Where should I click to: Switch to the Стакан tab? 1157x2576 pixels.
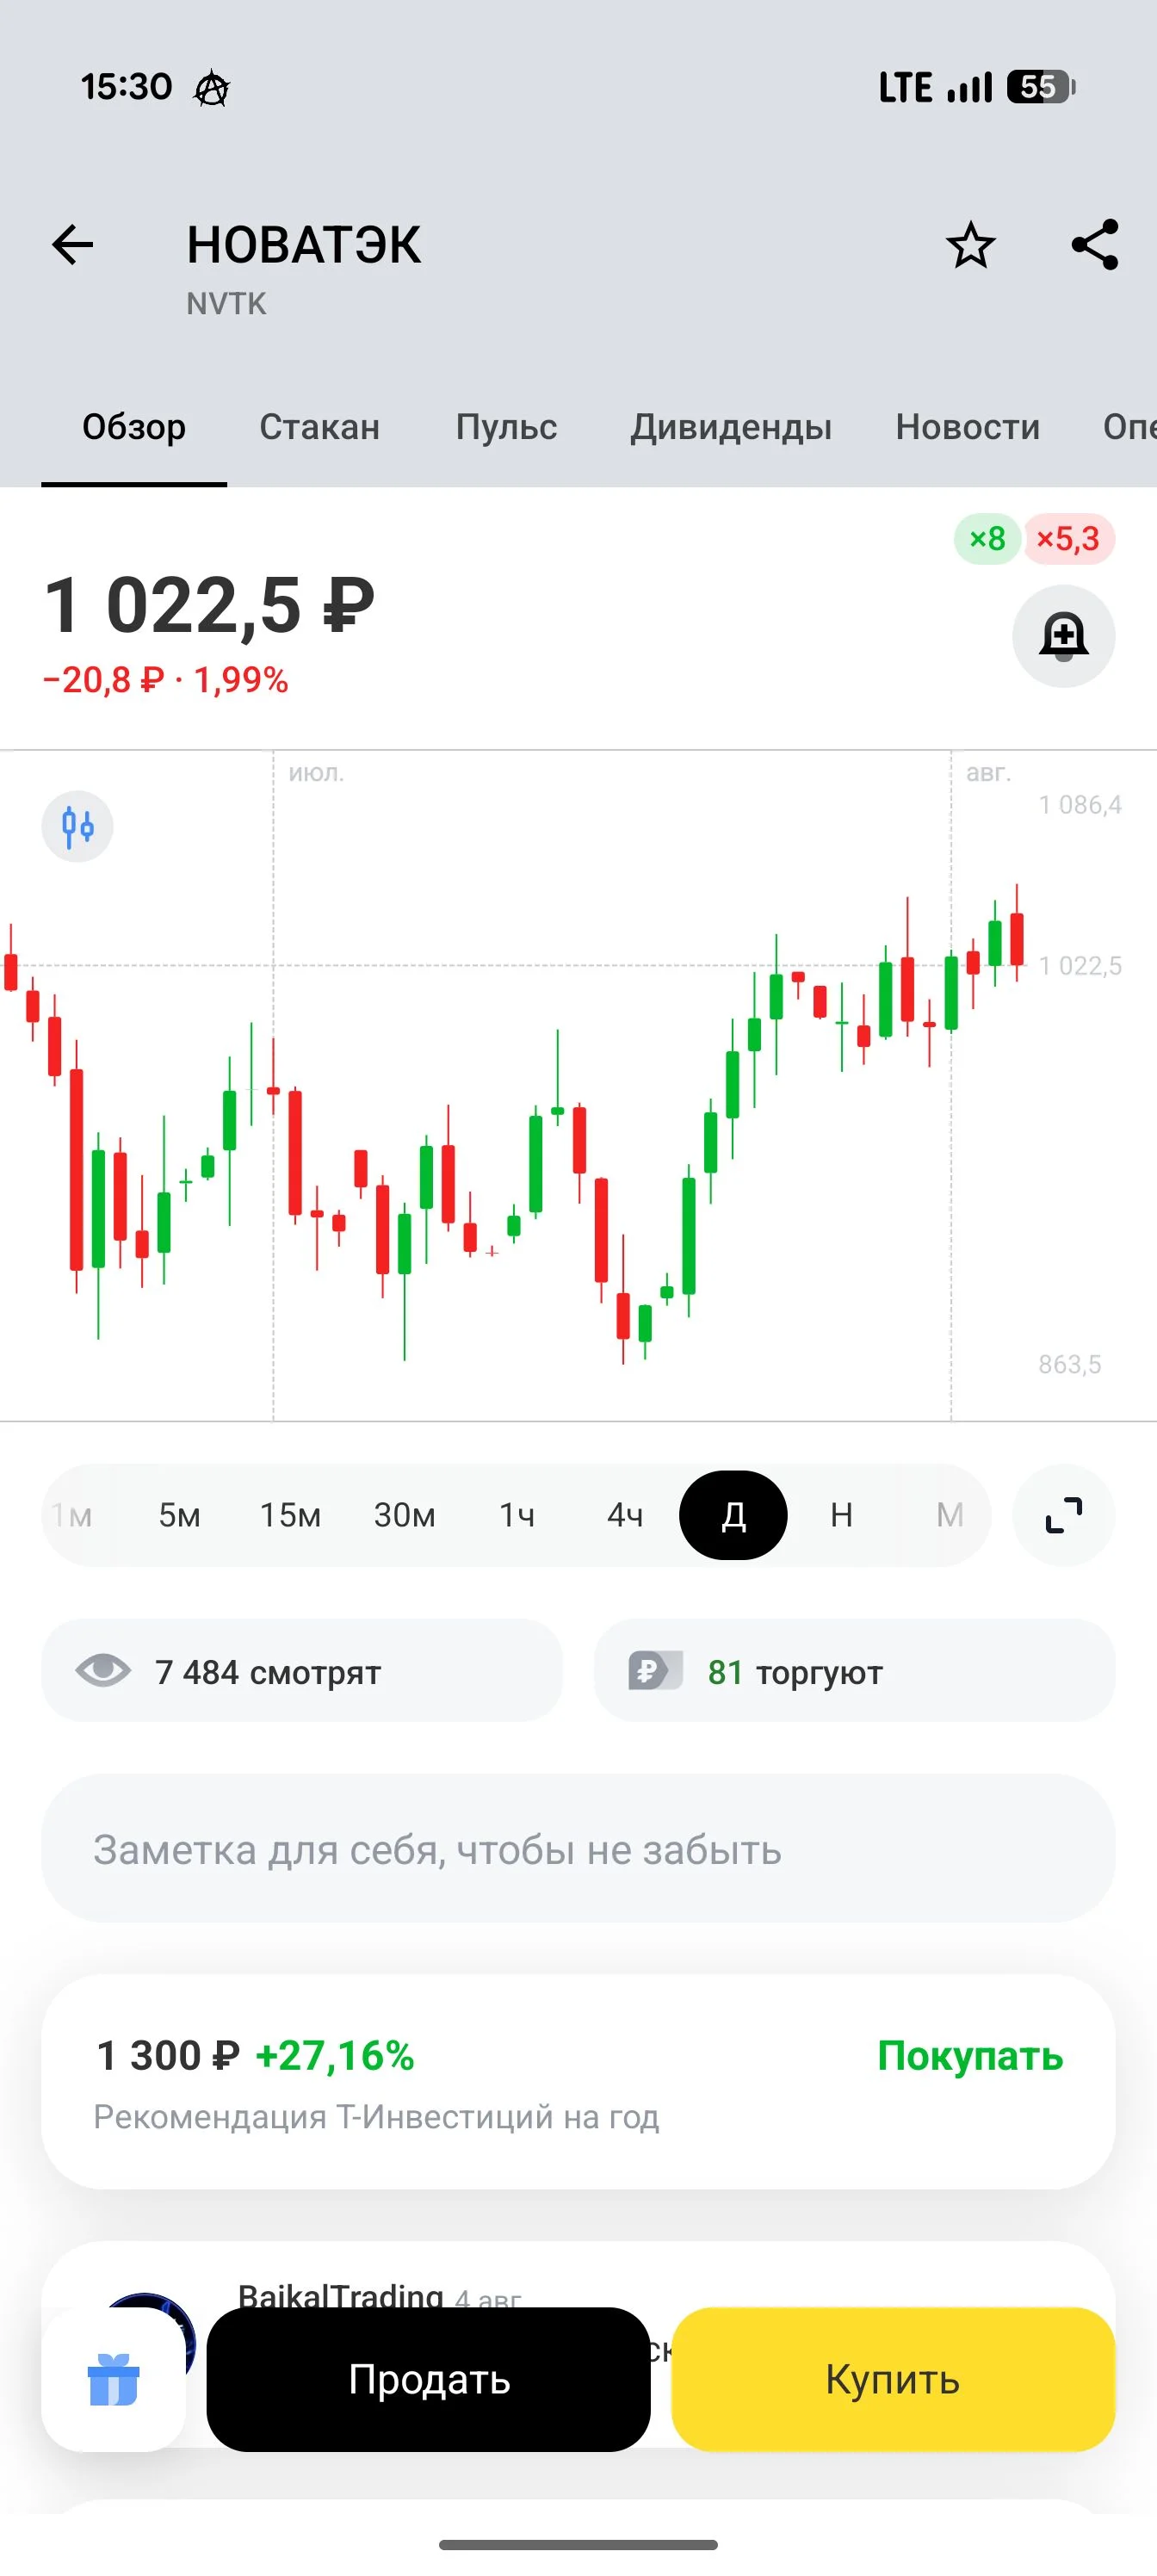(x=320, y=427)
